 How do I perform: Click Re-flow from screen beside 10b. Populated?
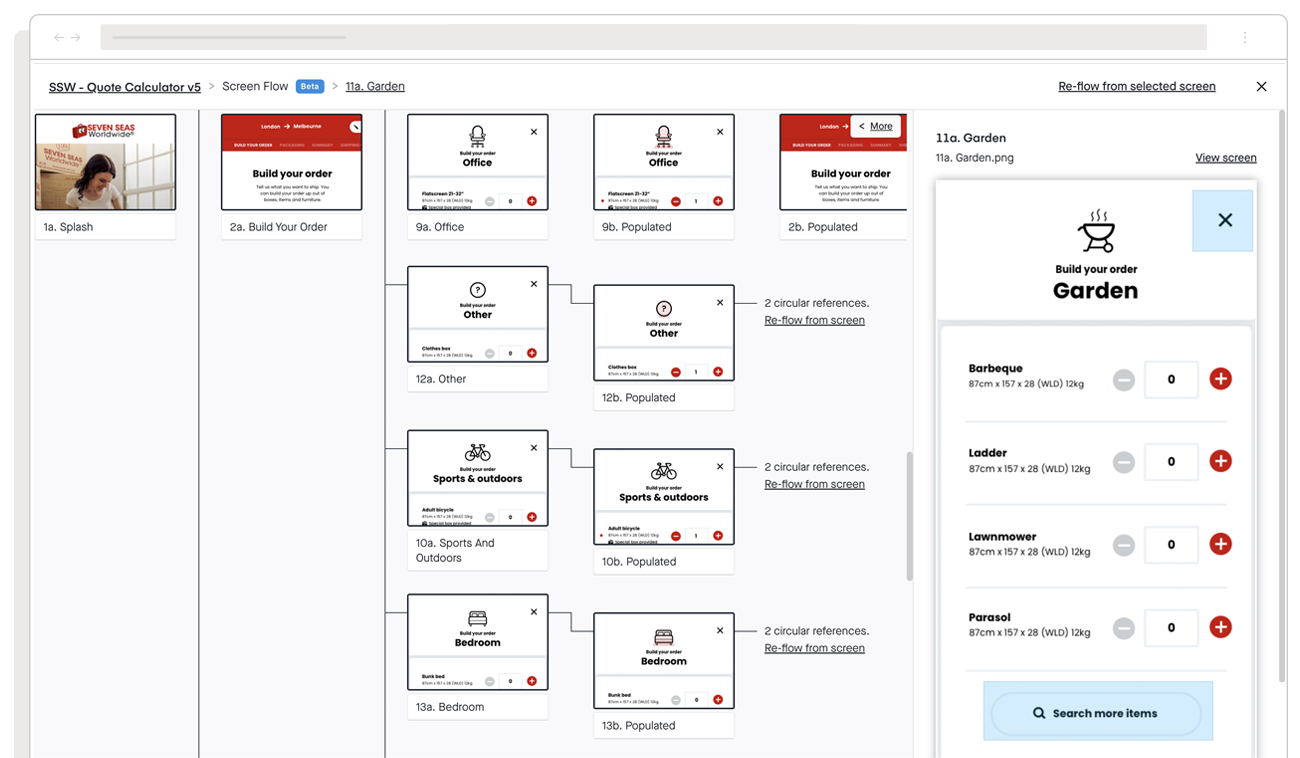[x=814, y=484]
